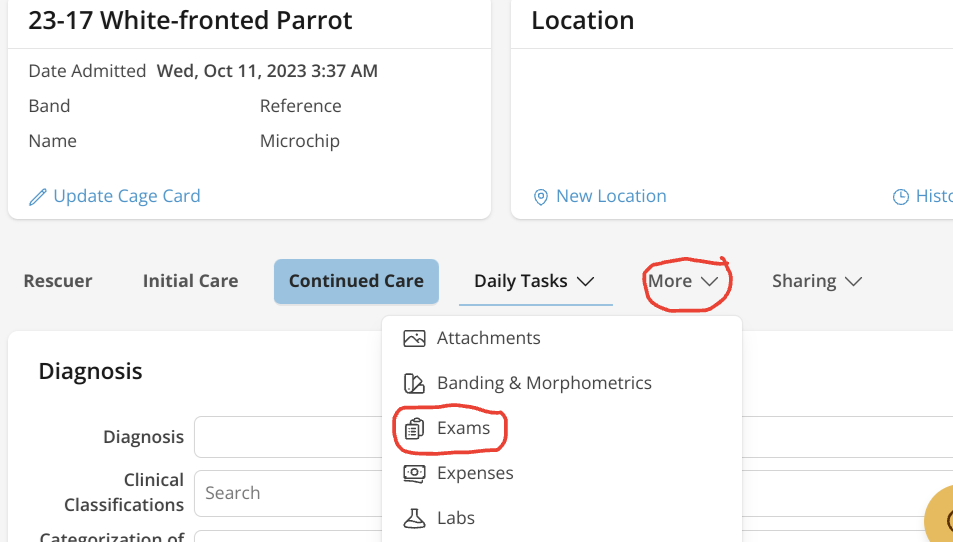Expand the Daily Tasks dropdown

(x=534, y=281)
